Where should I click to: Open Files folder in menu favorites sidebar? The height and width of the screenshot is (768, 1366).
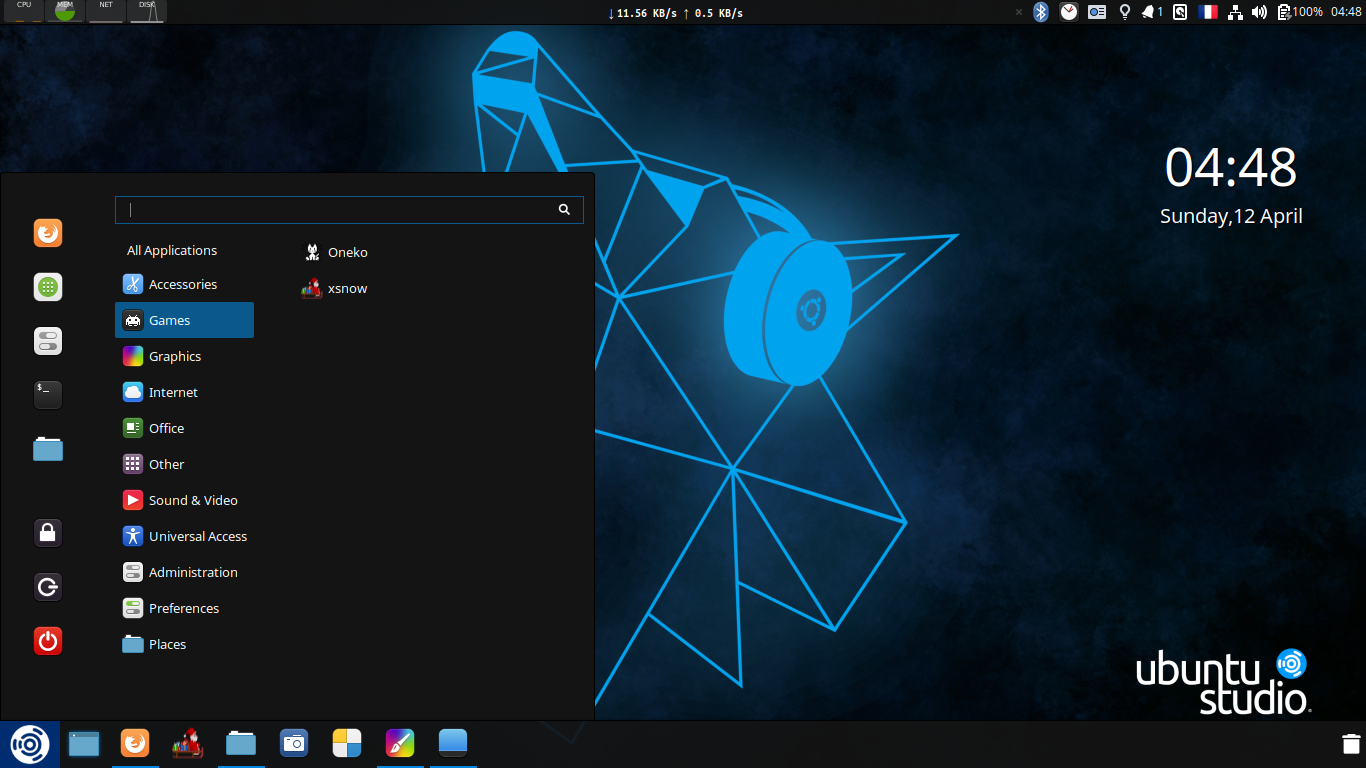tap(48, 449)
